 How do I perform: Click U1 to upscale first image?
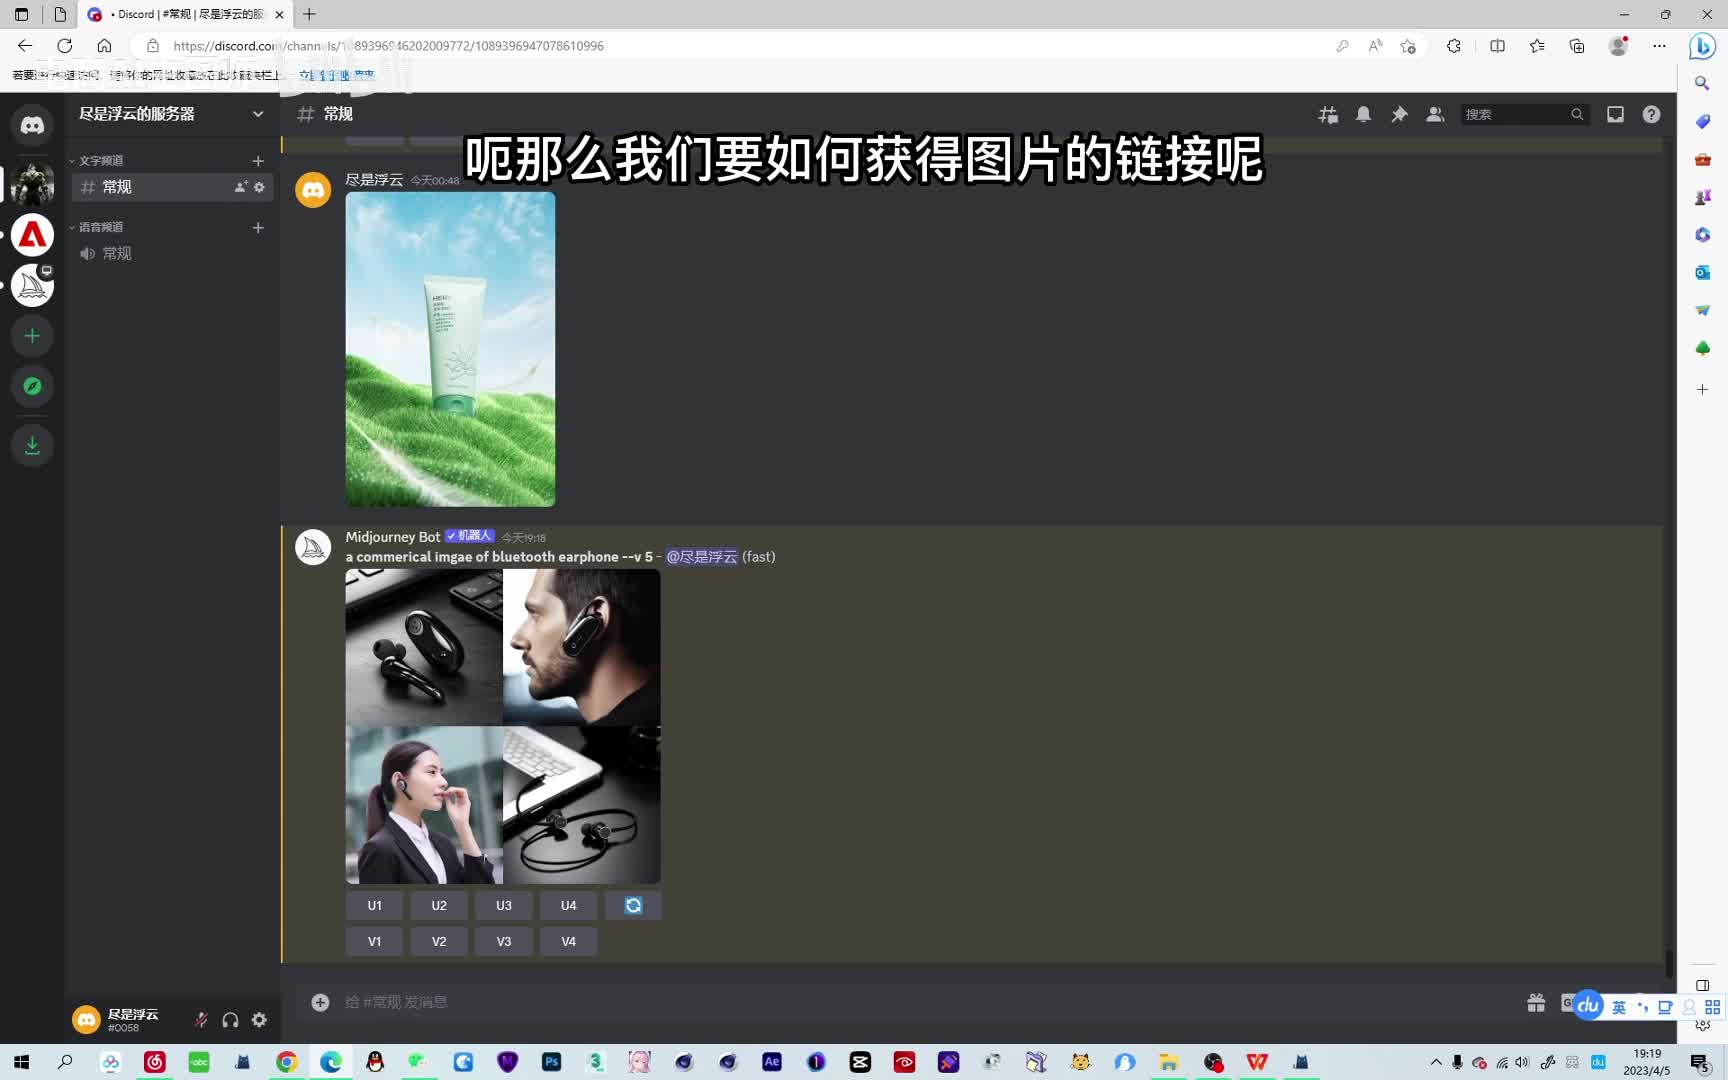click(374, 906)
